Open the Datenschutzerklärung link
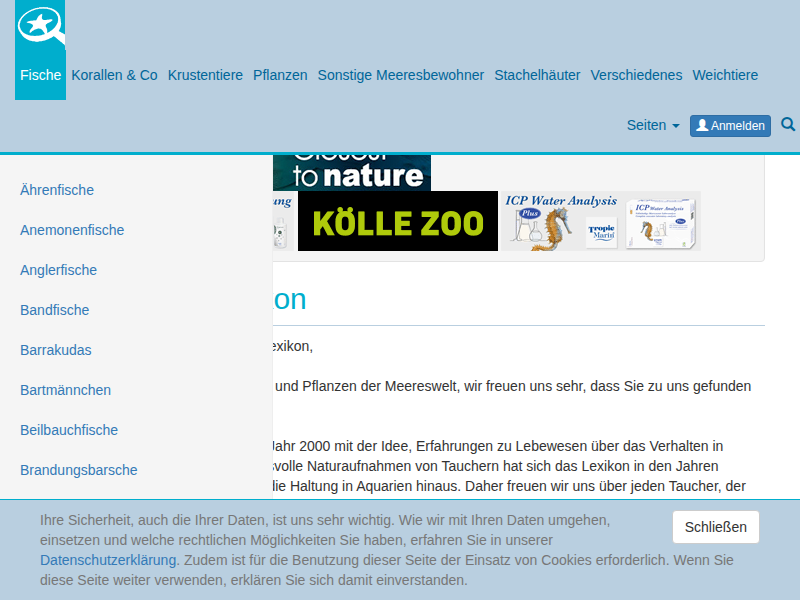Screen dimensions: 800x600 [x=109, y=560]
